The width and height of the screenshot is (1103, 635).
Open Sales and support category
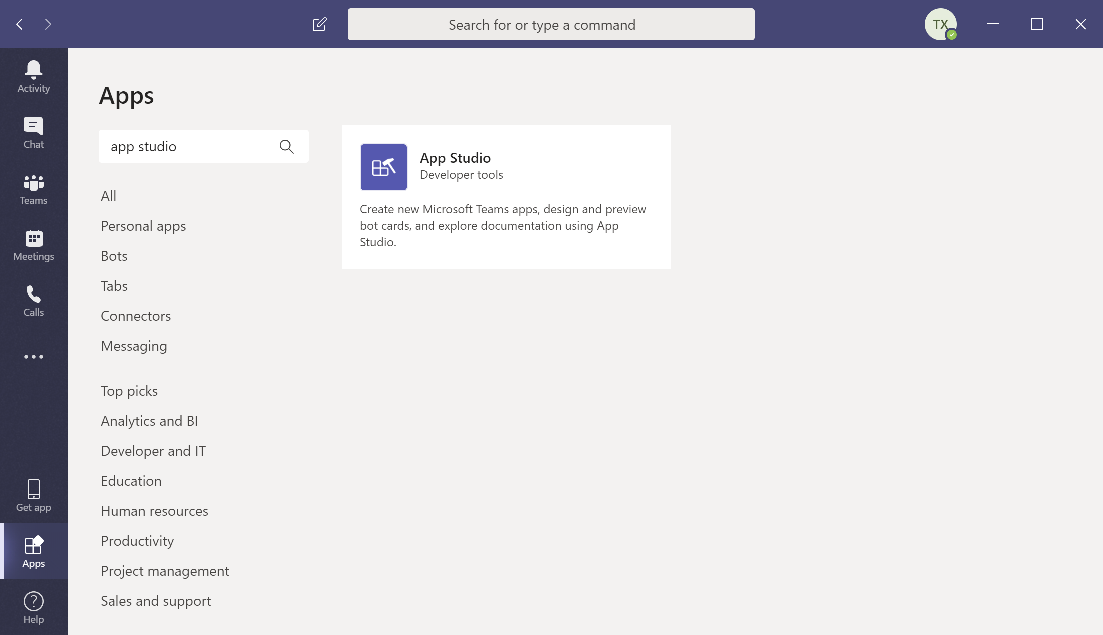coord(156,601)
